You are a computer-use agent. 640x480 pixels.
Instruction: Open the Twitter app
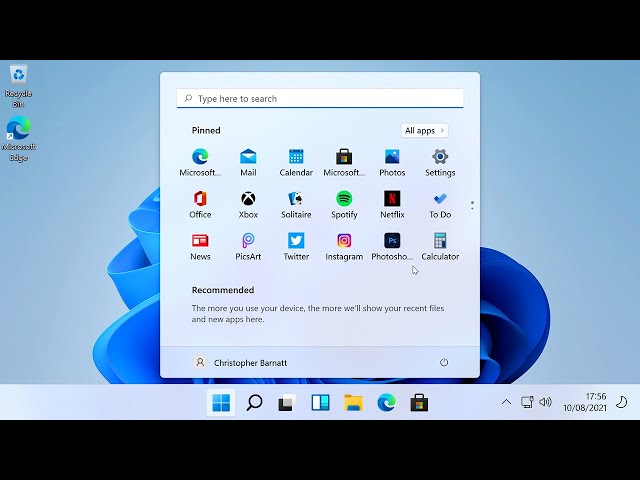point(296,247)
